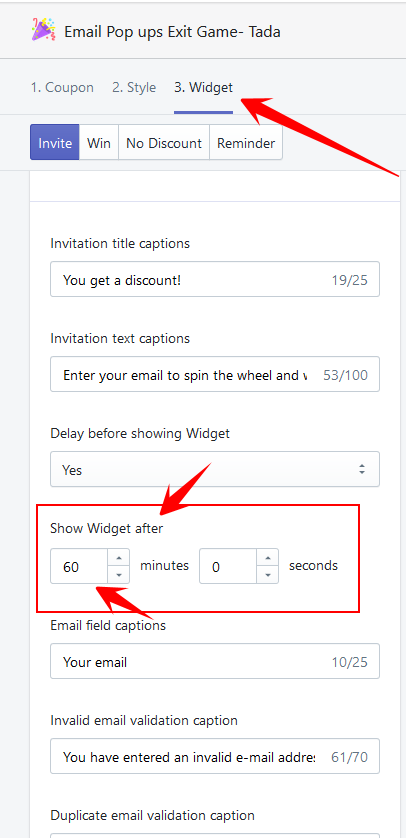The width and height of the screenshot is (406, 838).
Task: Open the Reminder segment button
Action: coord(246,143)
